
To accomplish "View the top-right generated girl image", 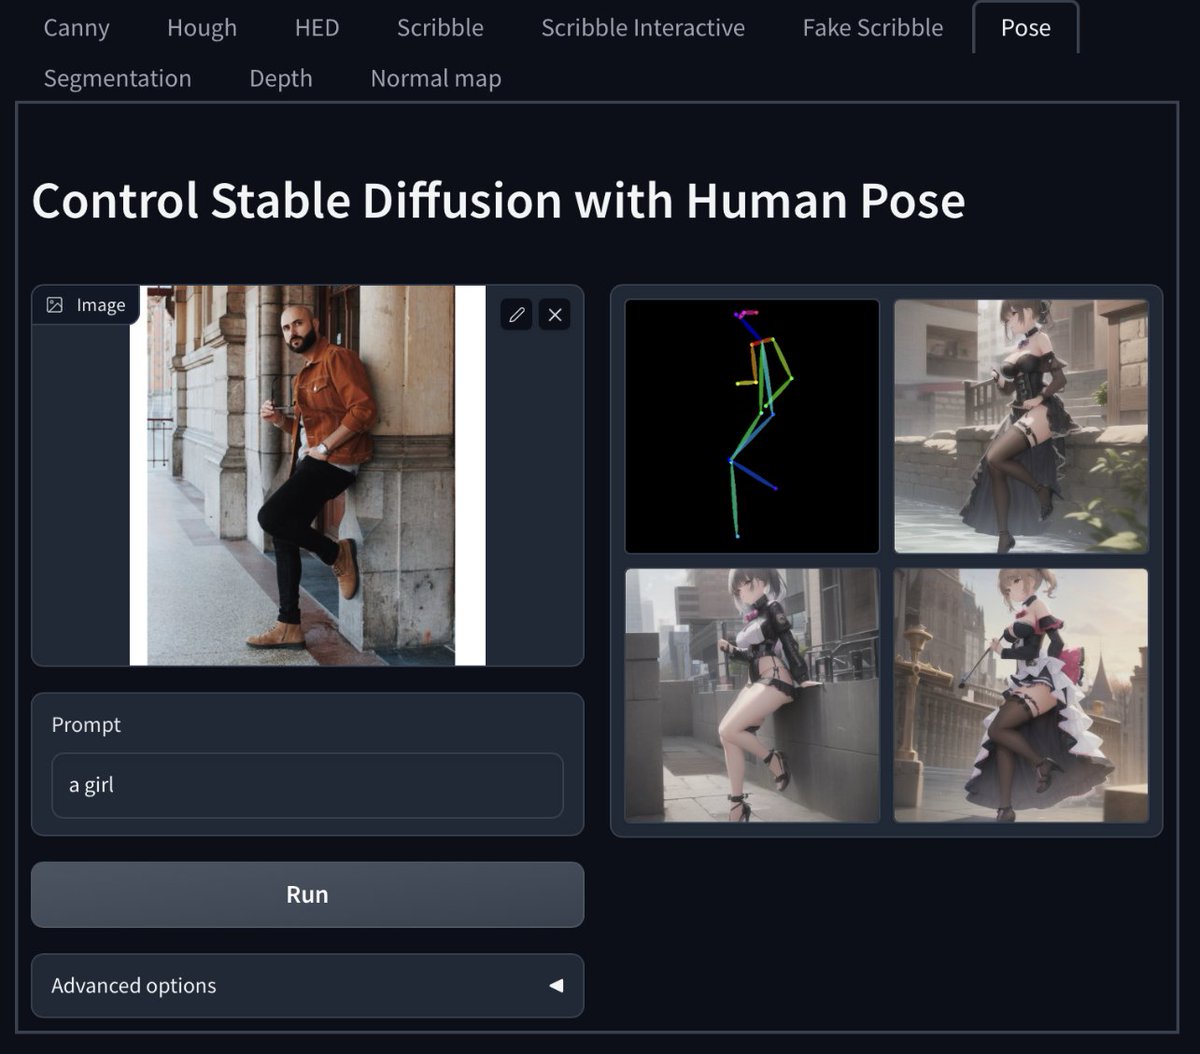I will point(1022,424).
